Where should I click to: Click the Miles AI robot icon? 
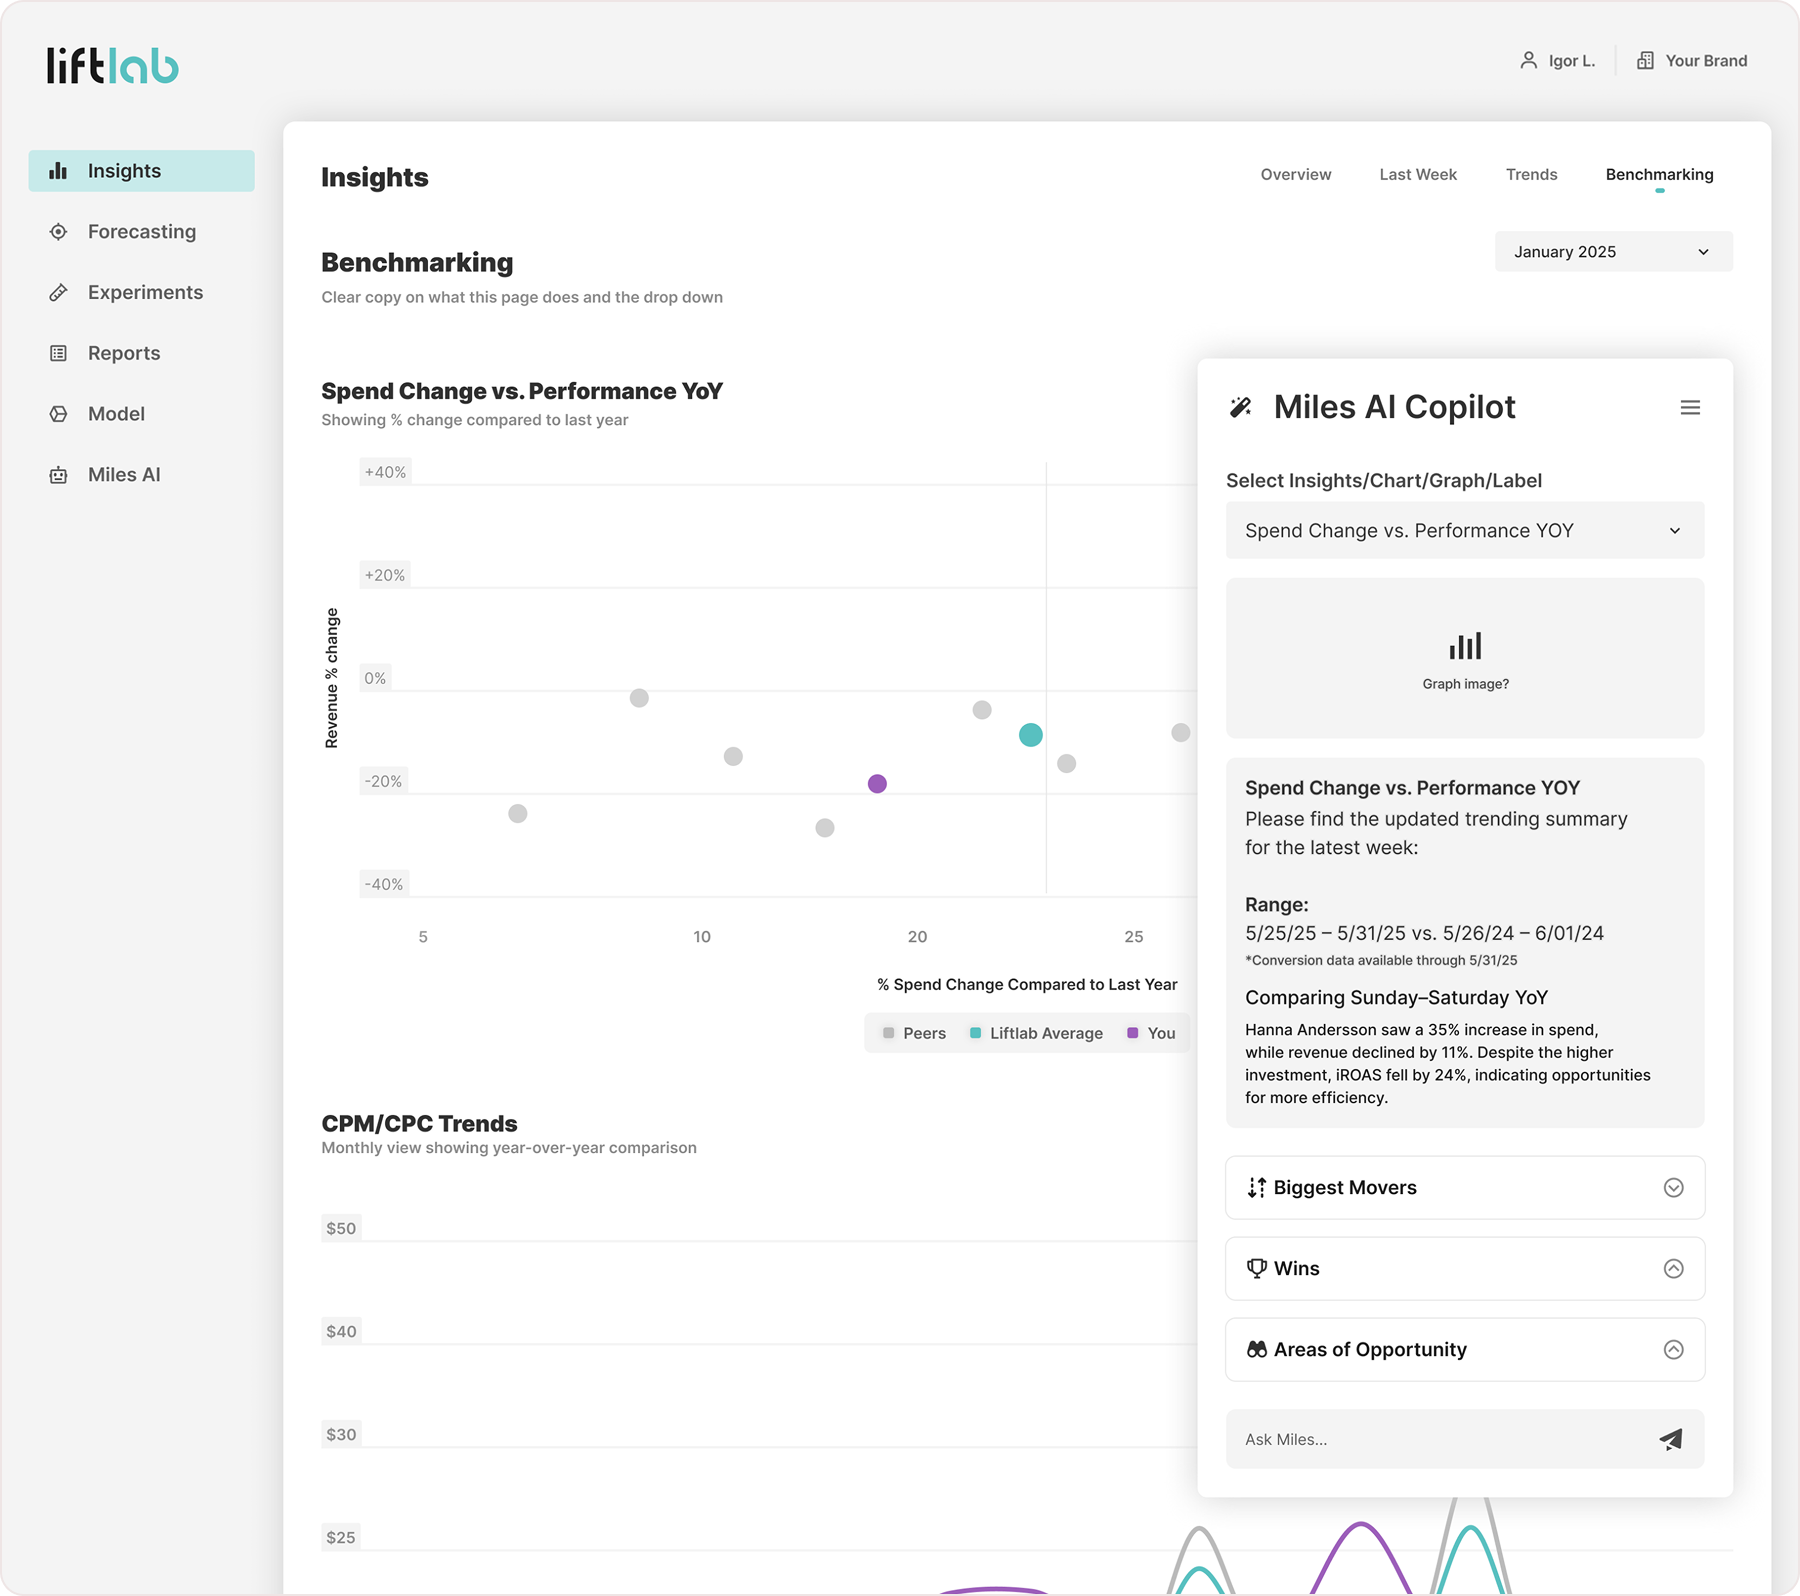point(58,475)
